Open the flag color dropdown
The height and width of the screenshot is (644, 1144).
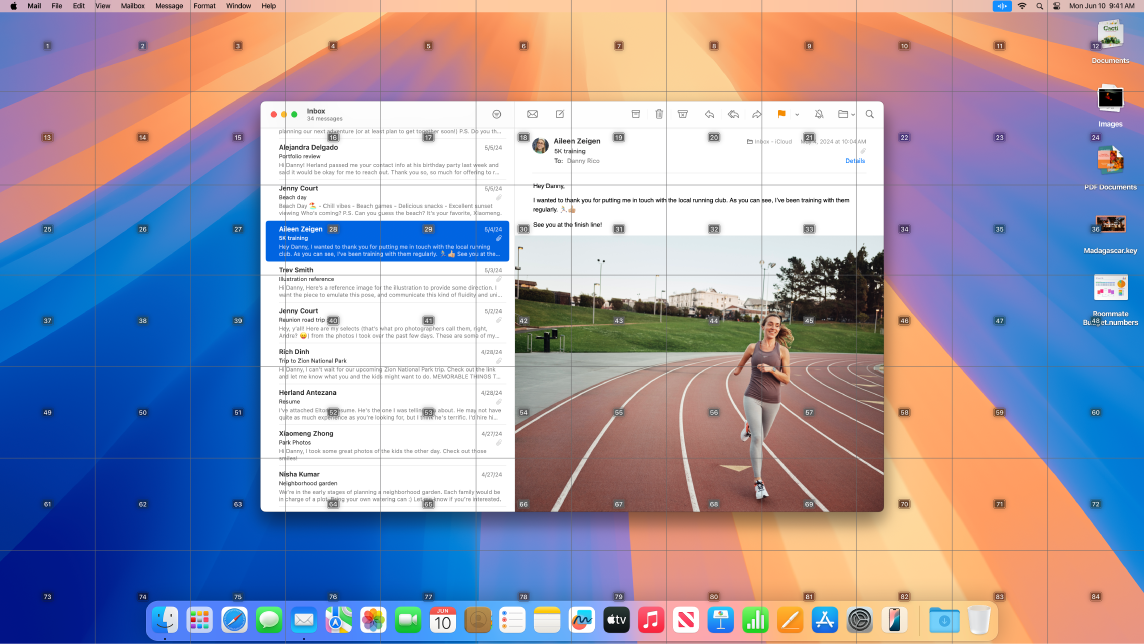tap(797, 114)
